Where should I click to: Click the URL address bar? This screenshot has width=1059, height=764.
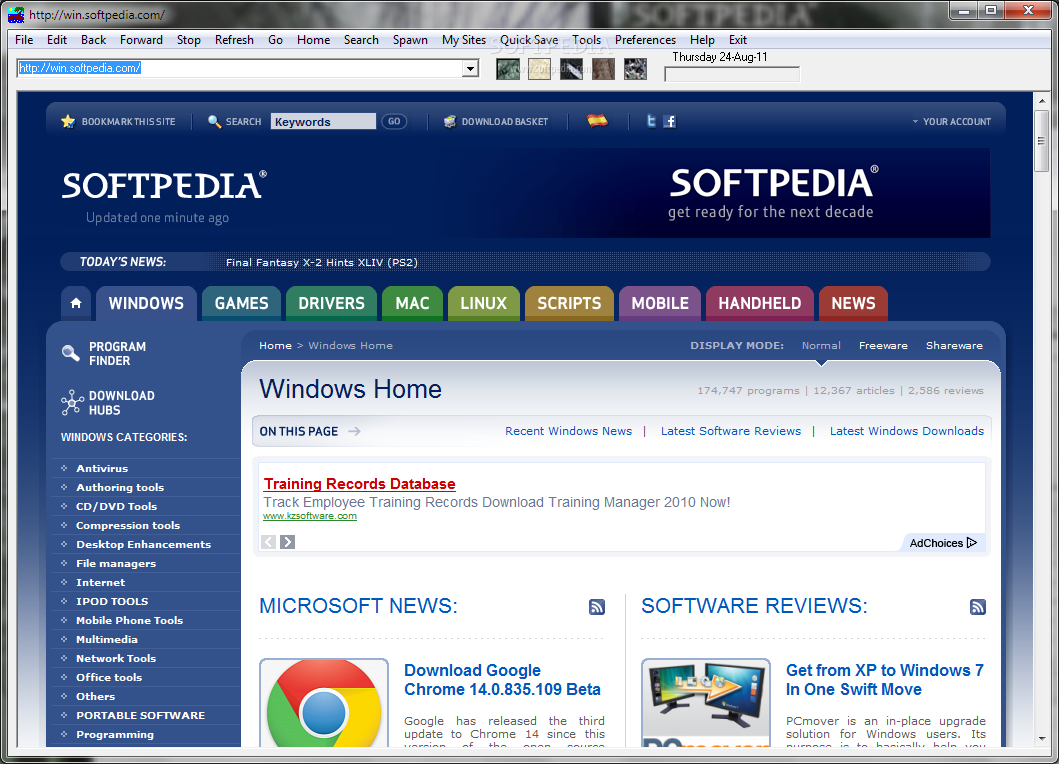(240, 68)
